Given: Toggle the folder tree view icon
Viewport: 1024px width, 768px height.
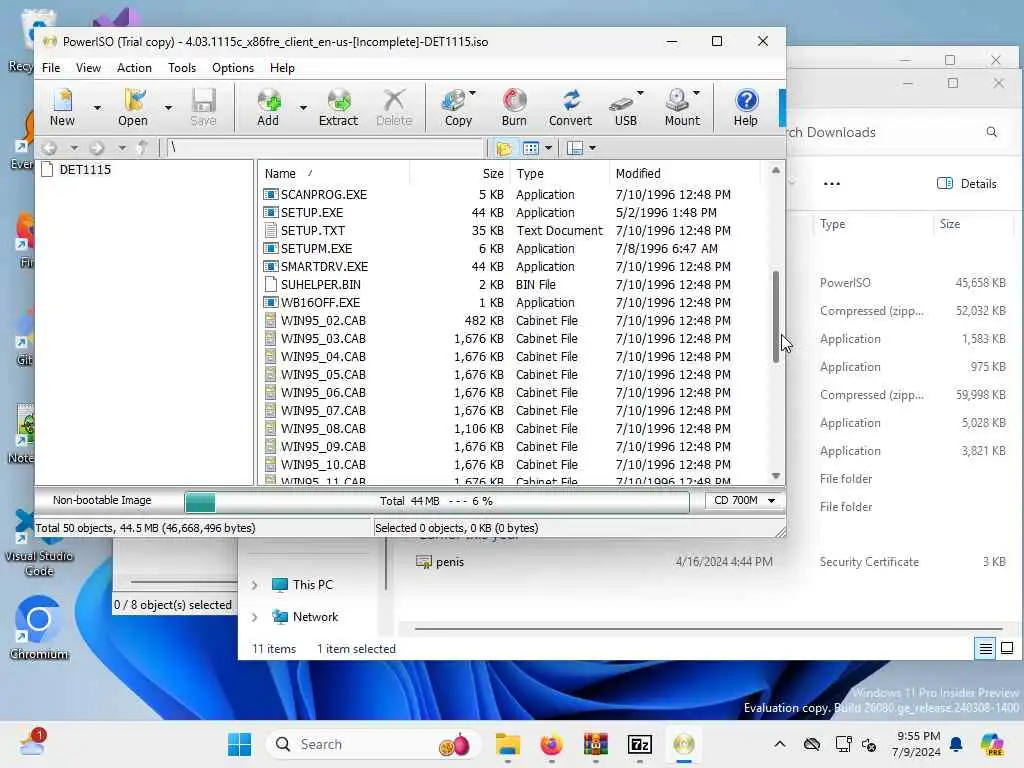Looking at the screenshot, I should tap(504, 148).
